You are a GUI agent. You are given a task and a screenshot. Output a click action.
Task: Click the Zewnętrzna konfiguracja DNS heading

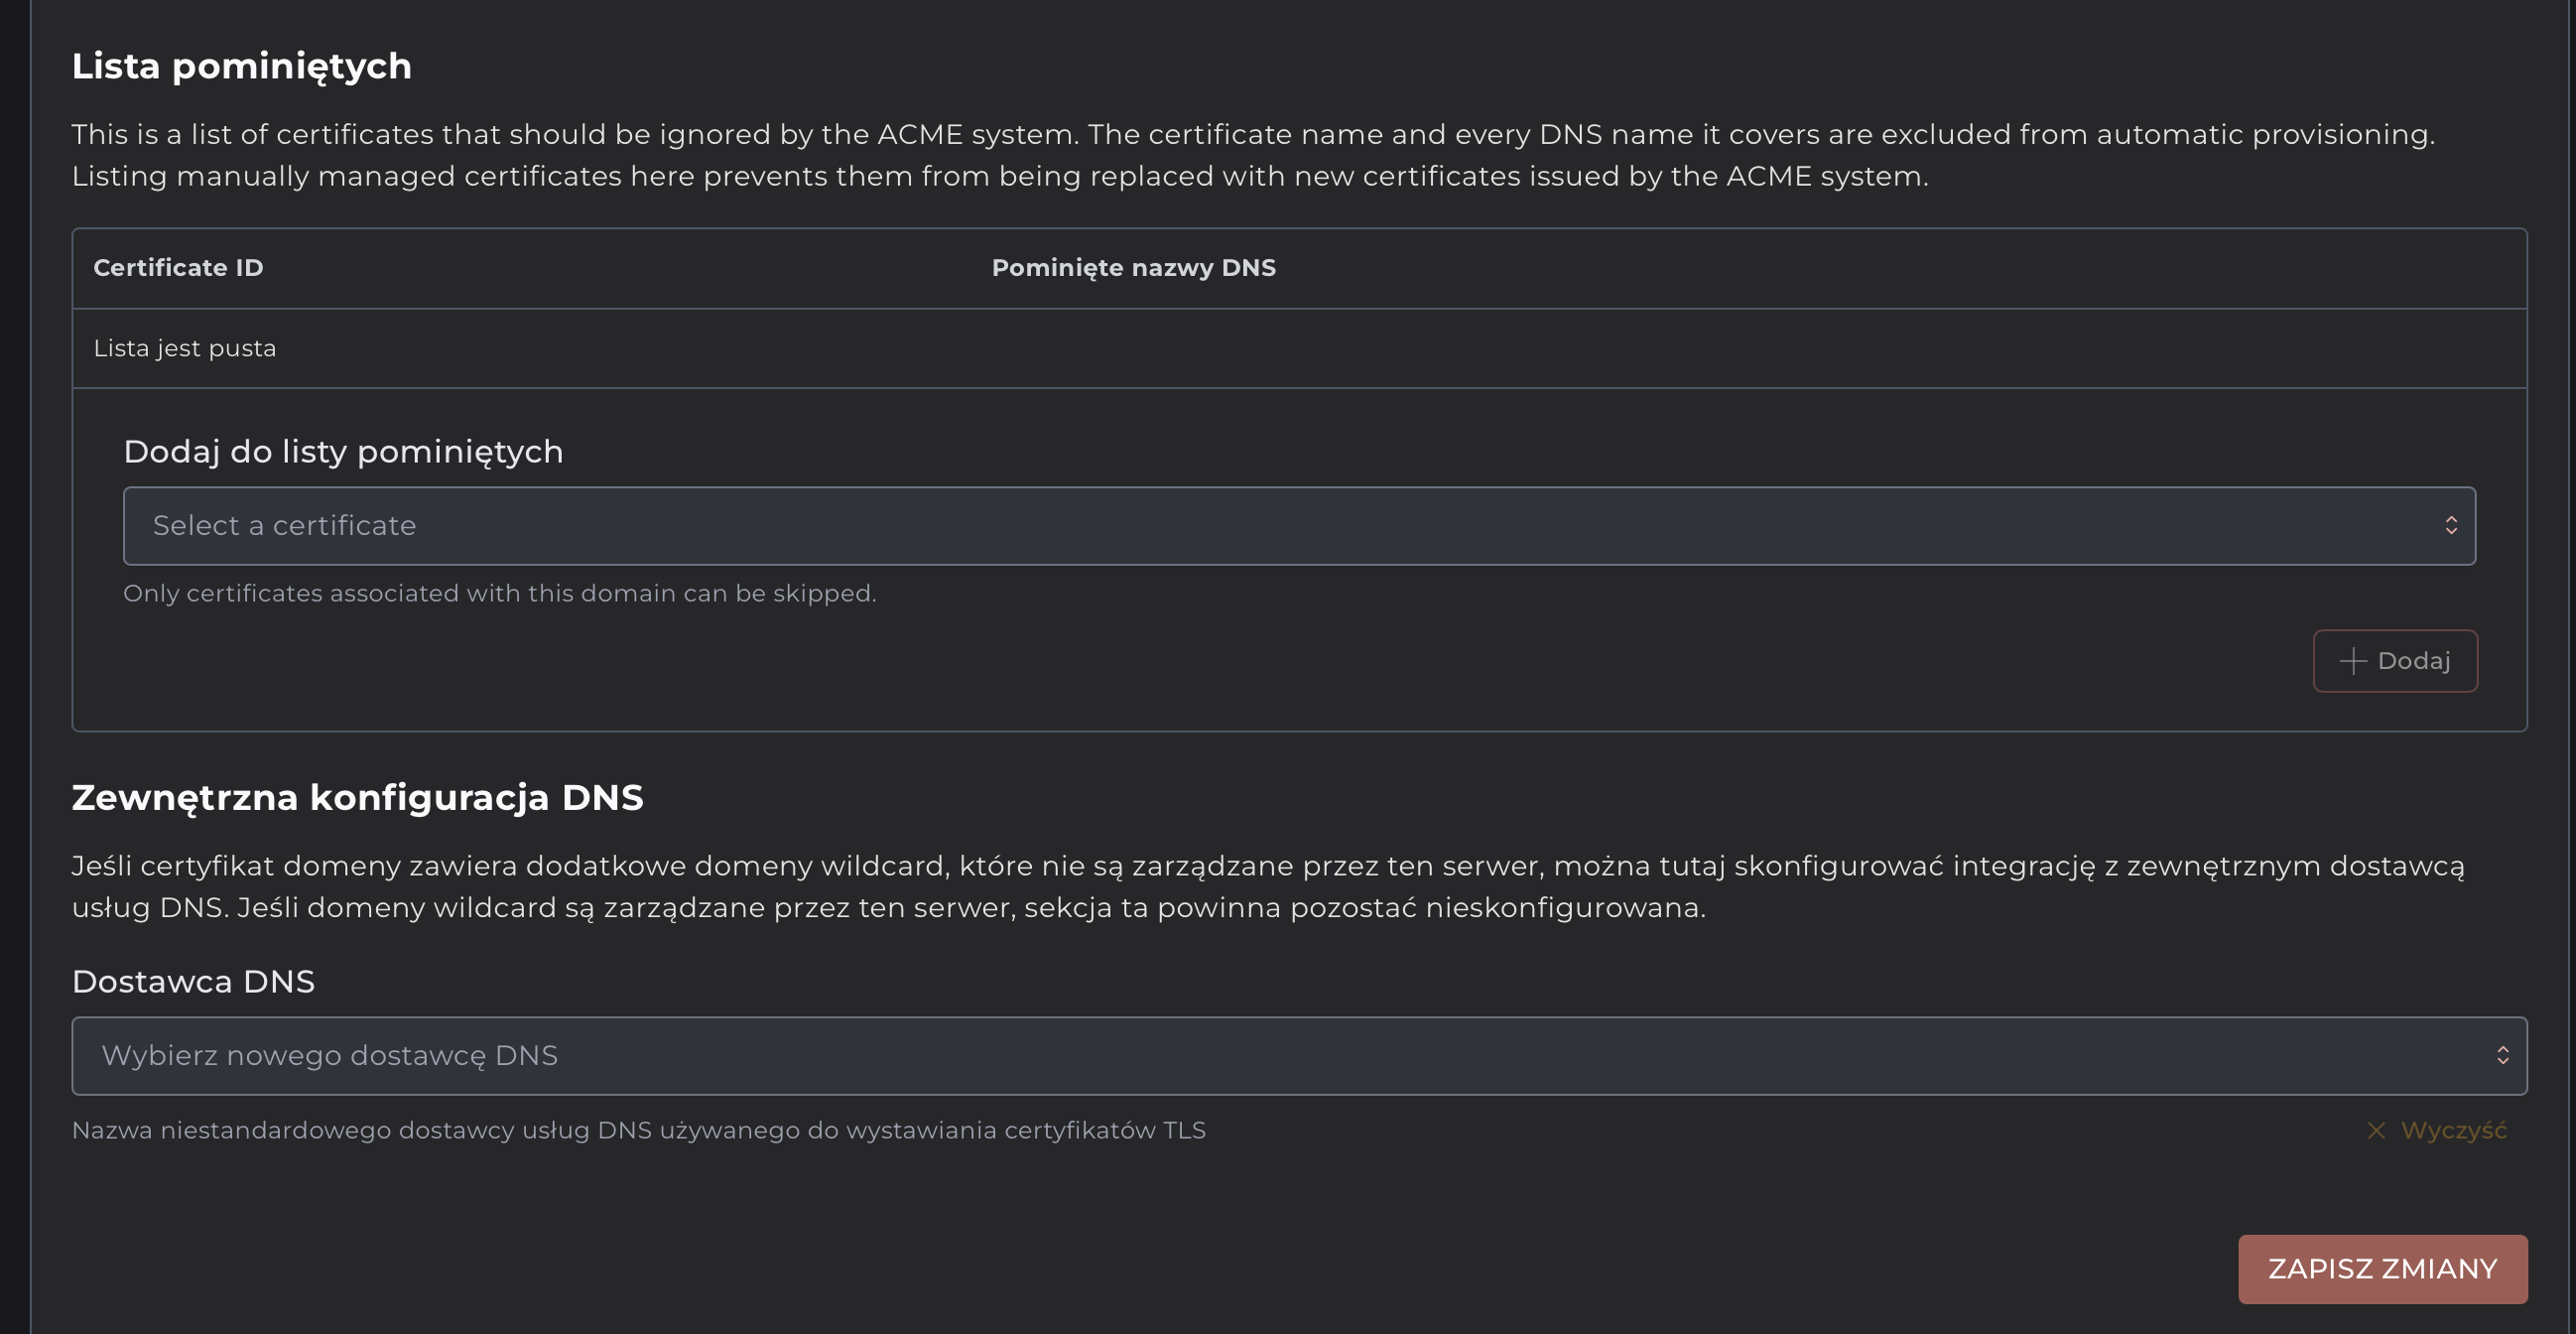(357, 798)
